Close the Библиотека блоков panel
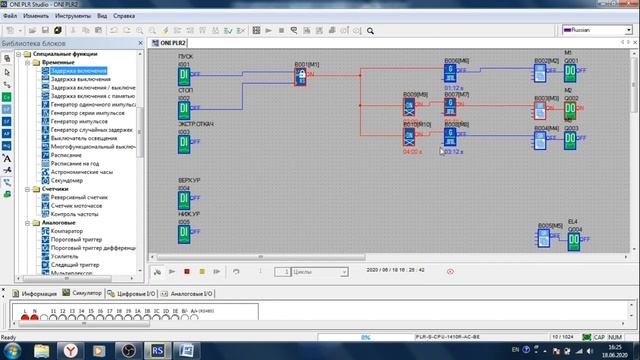This screenshot has width=640, height=360. (x=140, y=43)
